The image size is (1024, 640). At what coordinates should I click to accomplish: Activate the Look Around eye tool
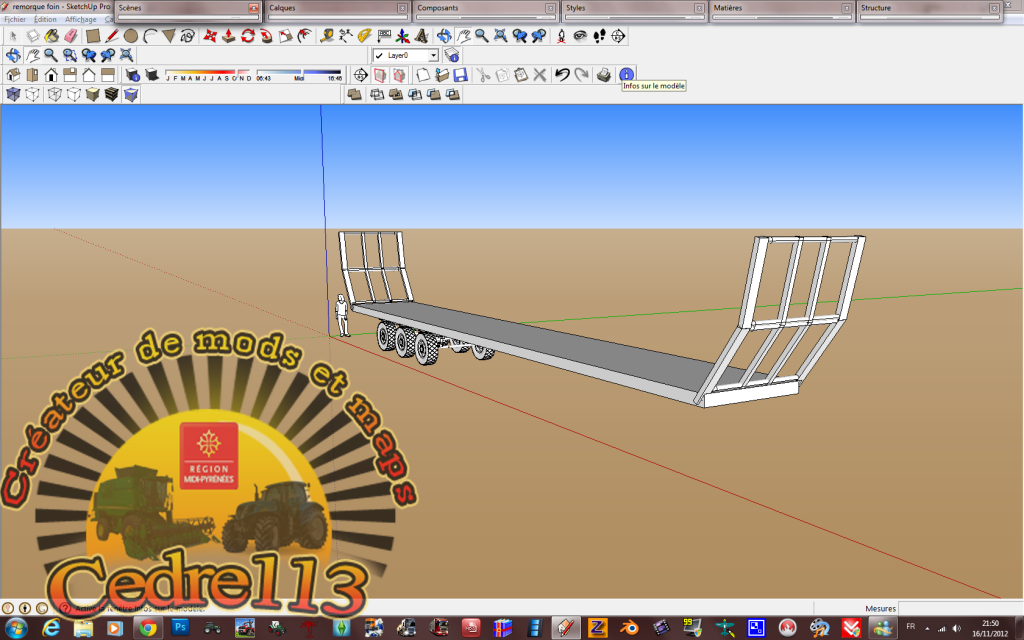[580, 36]
